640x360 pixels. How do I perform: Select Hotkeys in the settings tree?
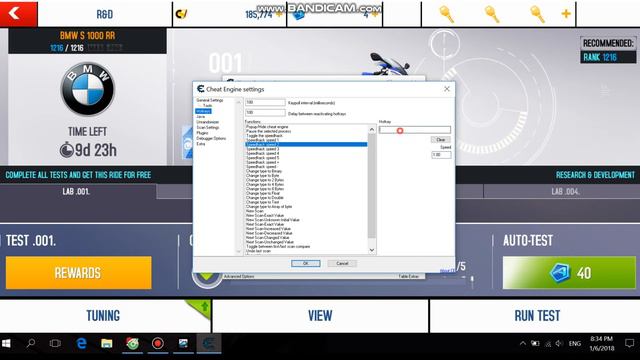coord(203,111)
